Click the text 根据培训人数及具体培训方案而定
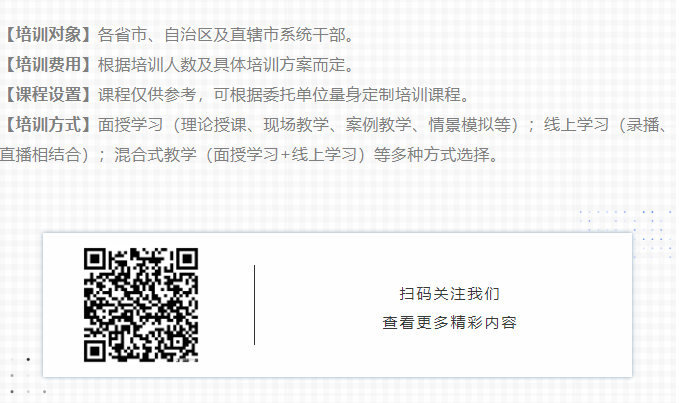This screenshot has width=679, height=403. tap(221, 64)
